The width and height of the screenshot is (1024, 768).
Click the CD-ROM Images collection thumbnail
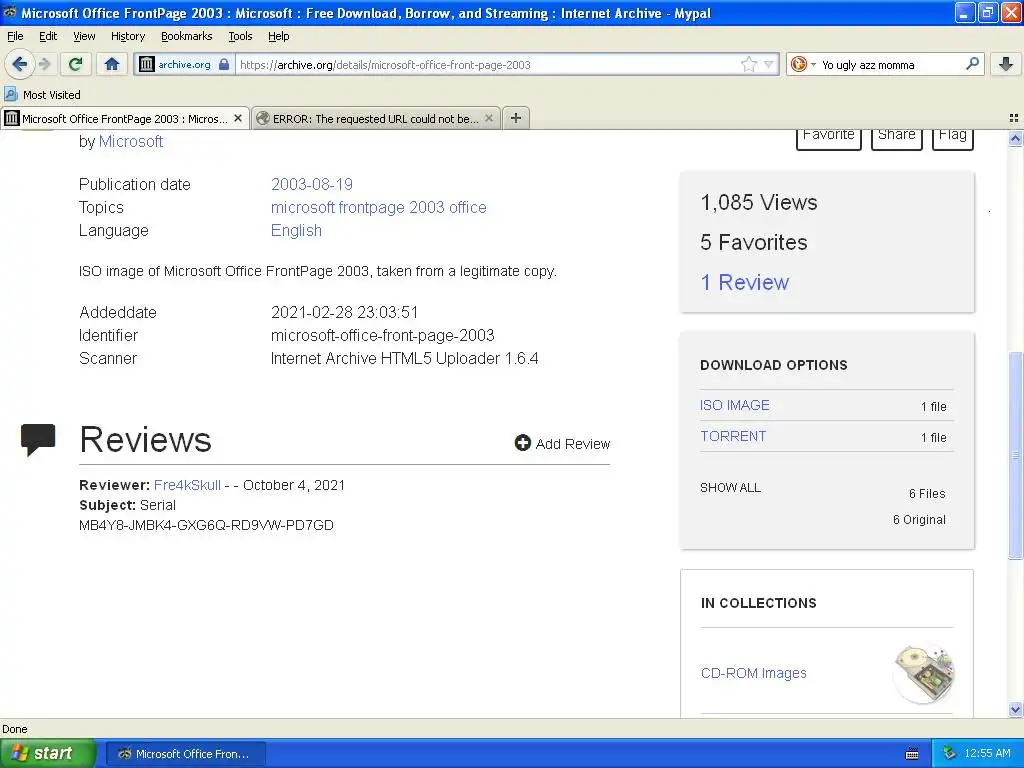coord(924,673)
